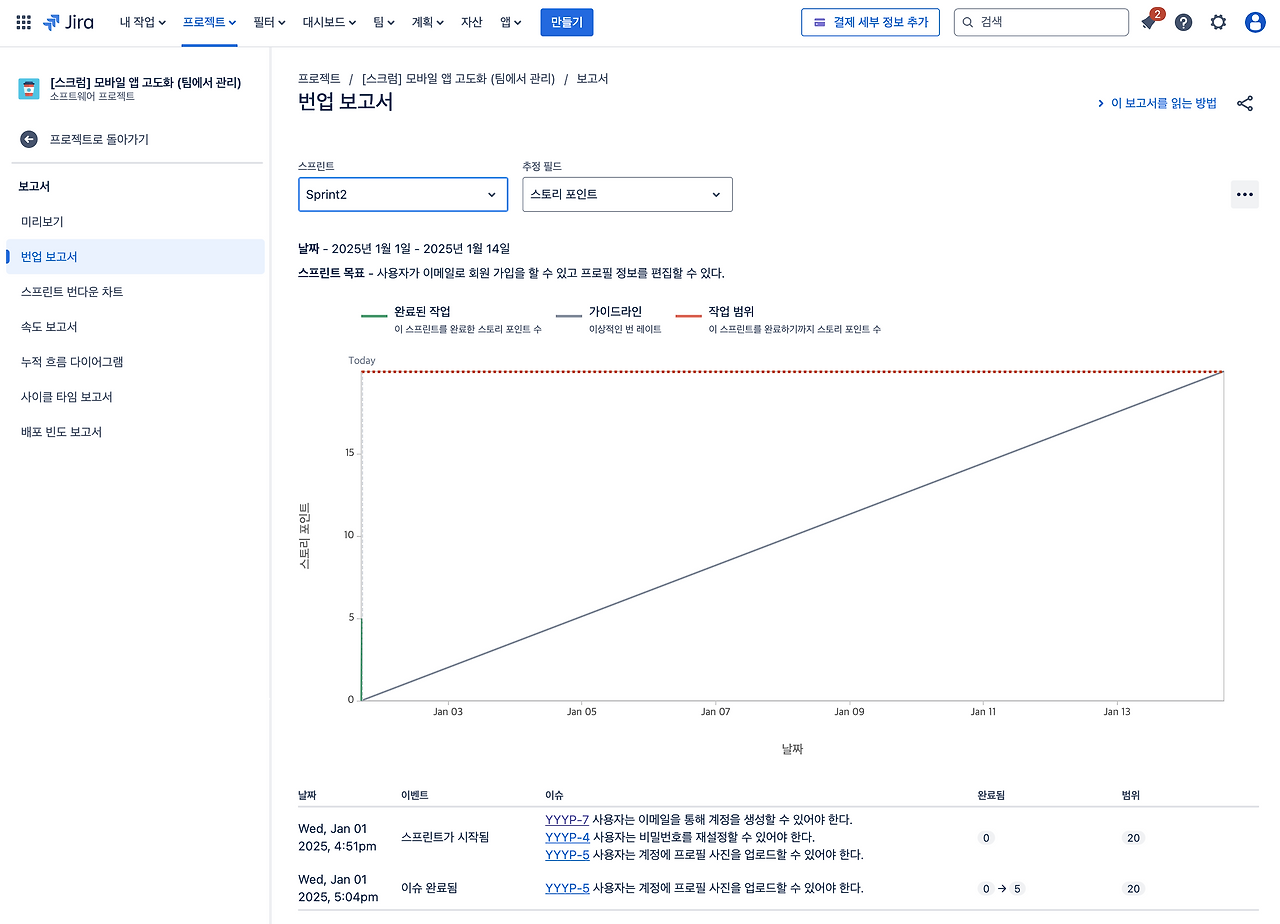
Task: Open issue YYYP-5 from the event table
Action: pos(567,854)
